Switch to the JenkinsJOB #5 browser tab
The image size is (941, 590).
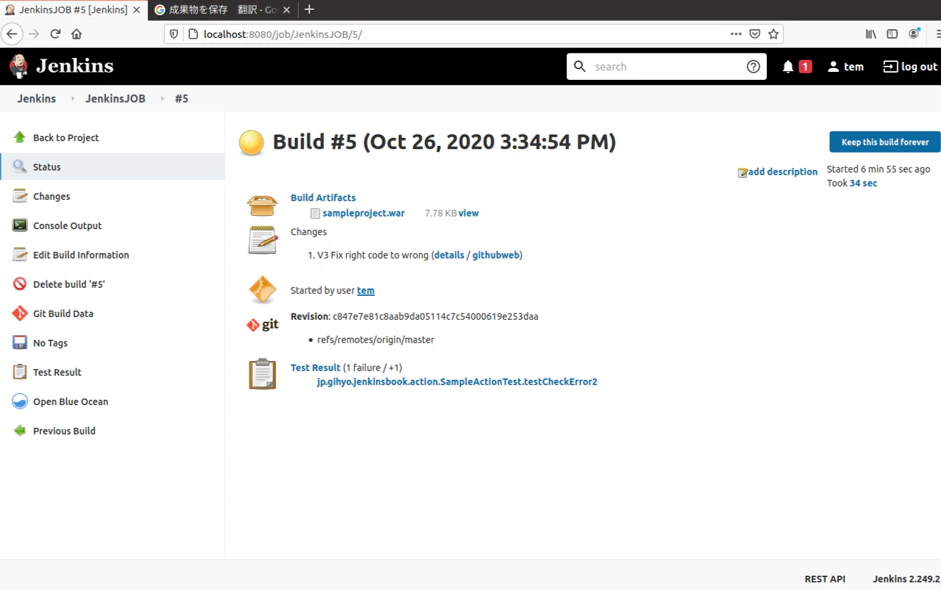(74, 10)
